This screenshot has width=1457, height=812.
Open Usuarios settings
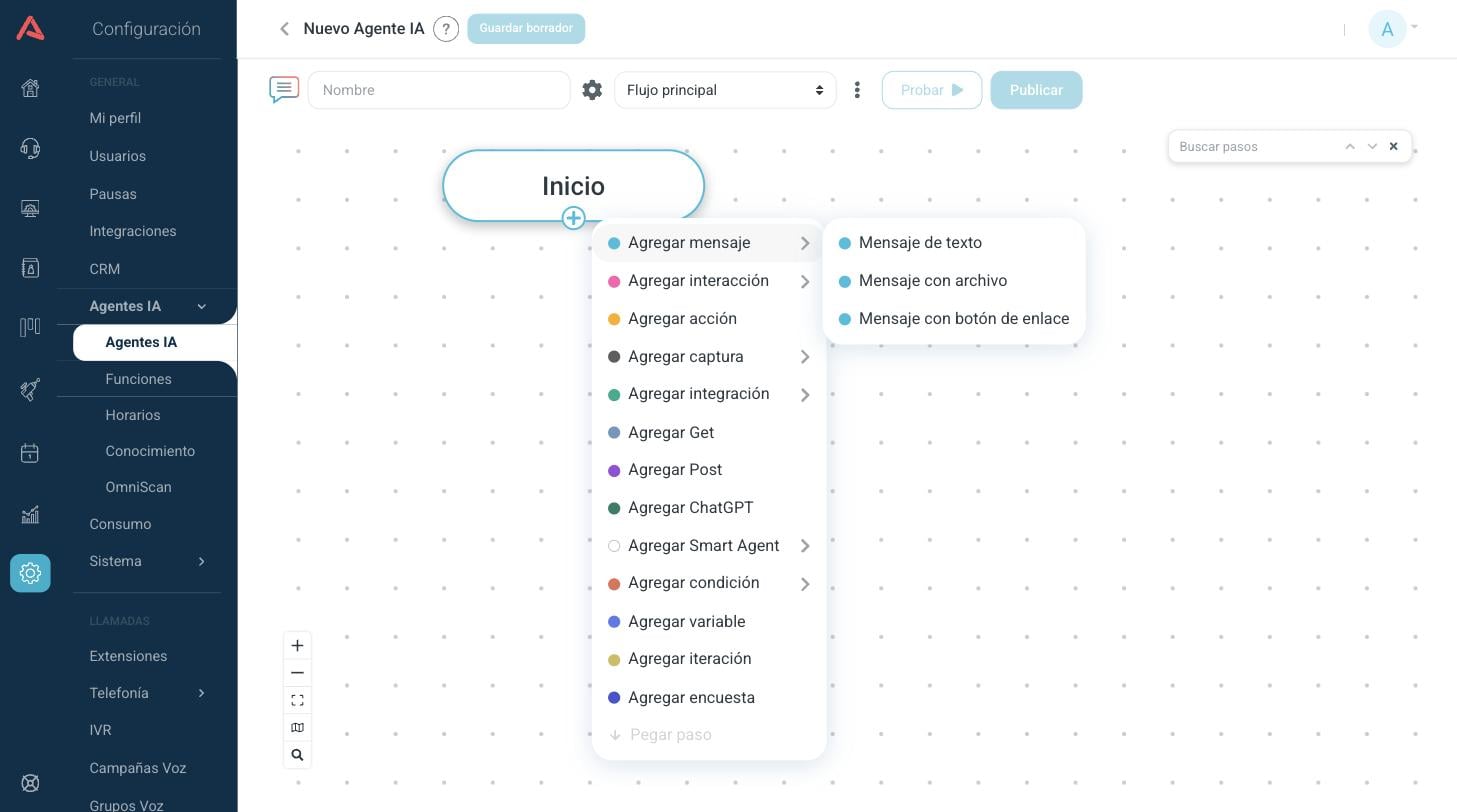[x=117, y=156]
